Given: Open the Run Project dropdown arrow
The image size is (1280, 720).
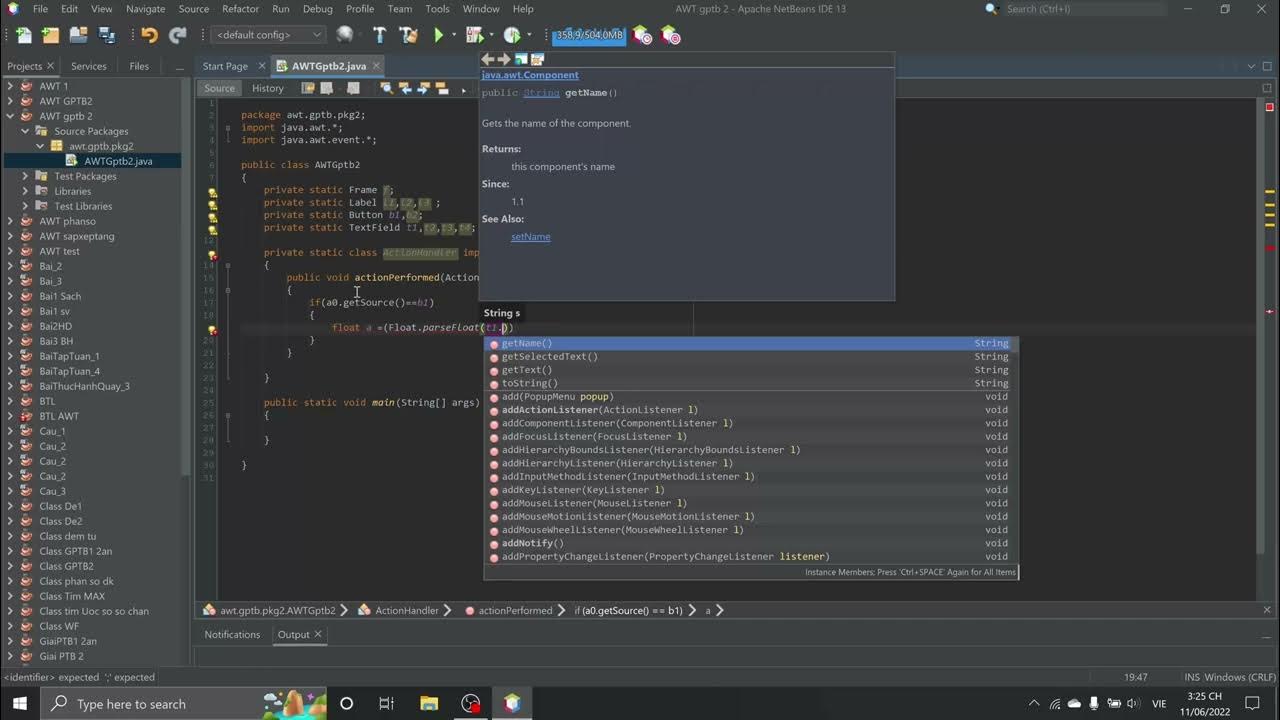Looking at the screenshot, I should [453, 35].
